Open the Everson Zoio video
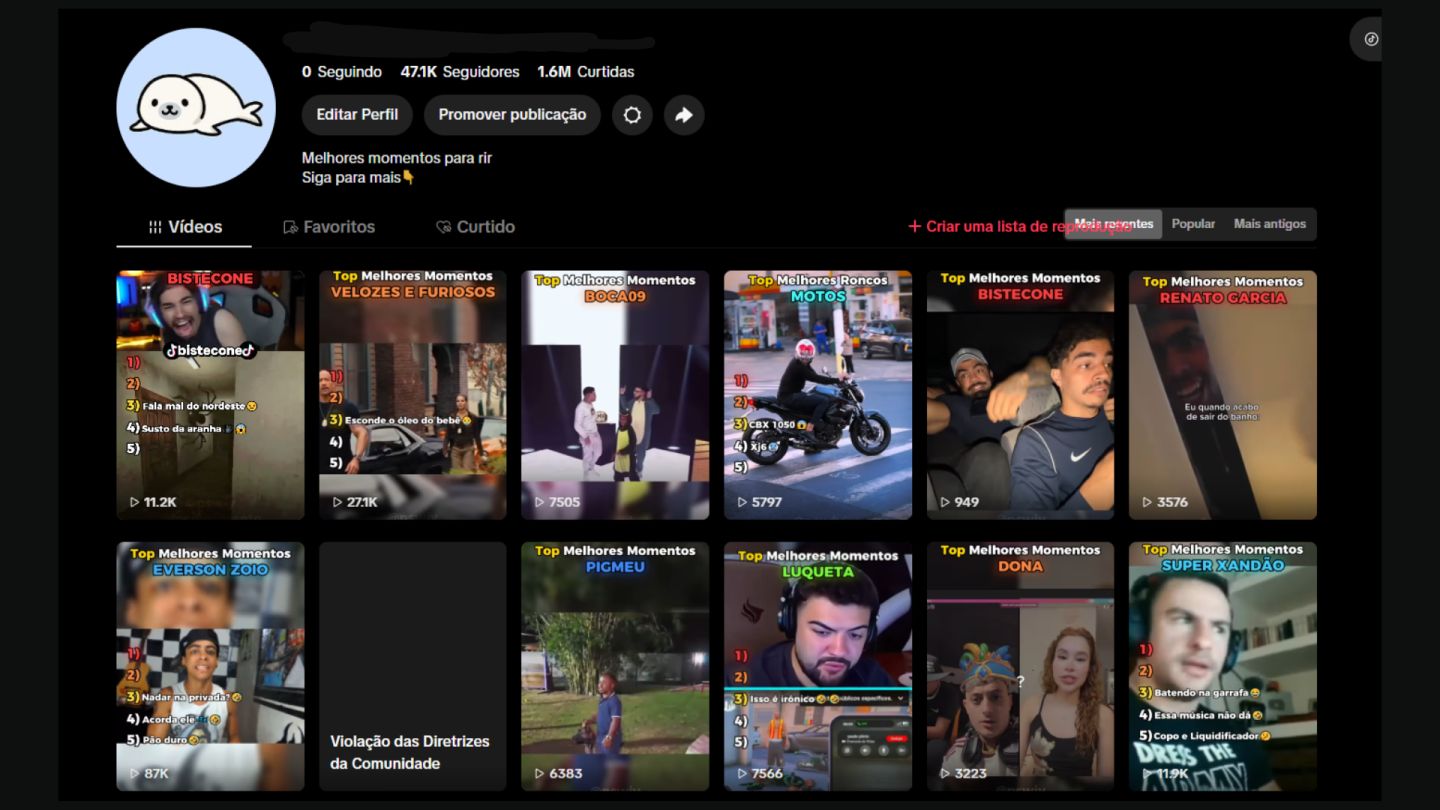Viewport: 1440px width, 810px height. (x=210, y=667)
